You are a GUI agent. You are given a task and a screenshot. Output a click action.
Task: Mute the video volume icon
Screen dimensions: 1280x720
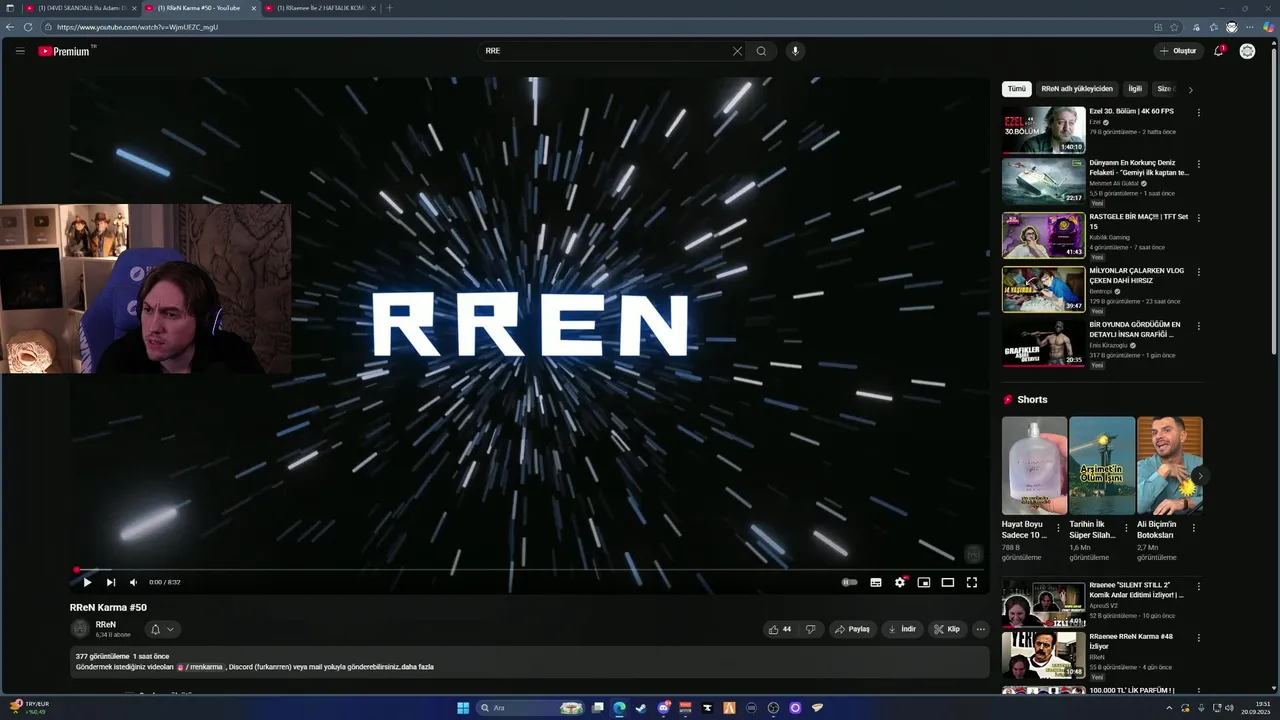click(x=133, y=582)
